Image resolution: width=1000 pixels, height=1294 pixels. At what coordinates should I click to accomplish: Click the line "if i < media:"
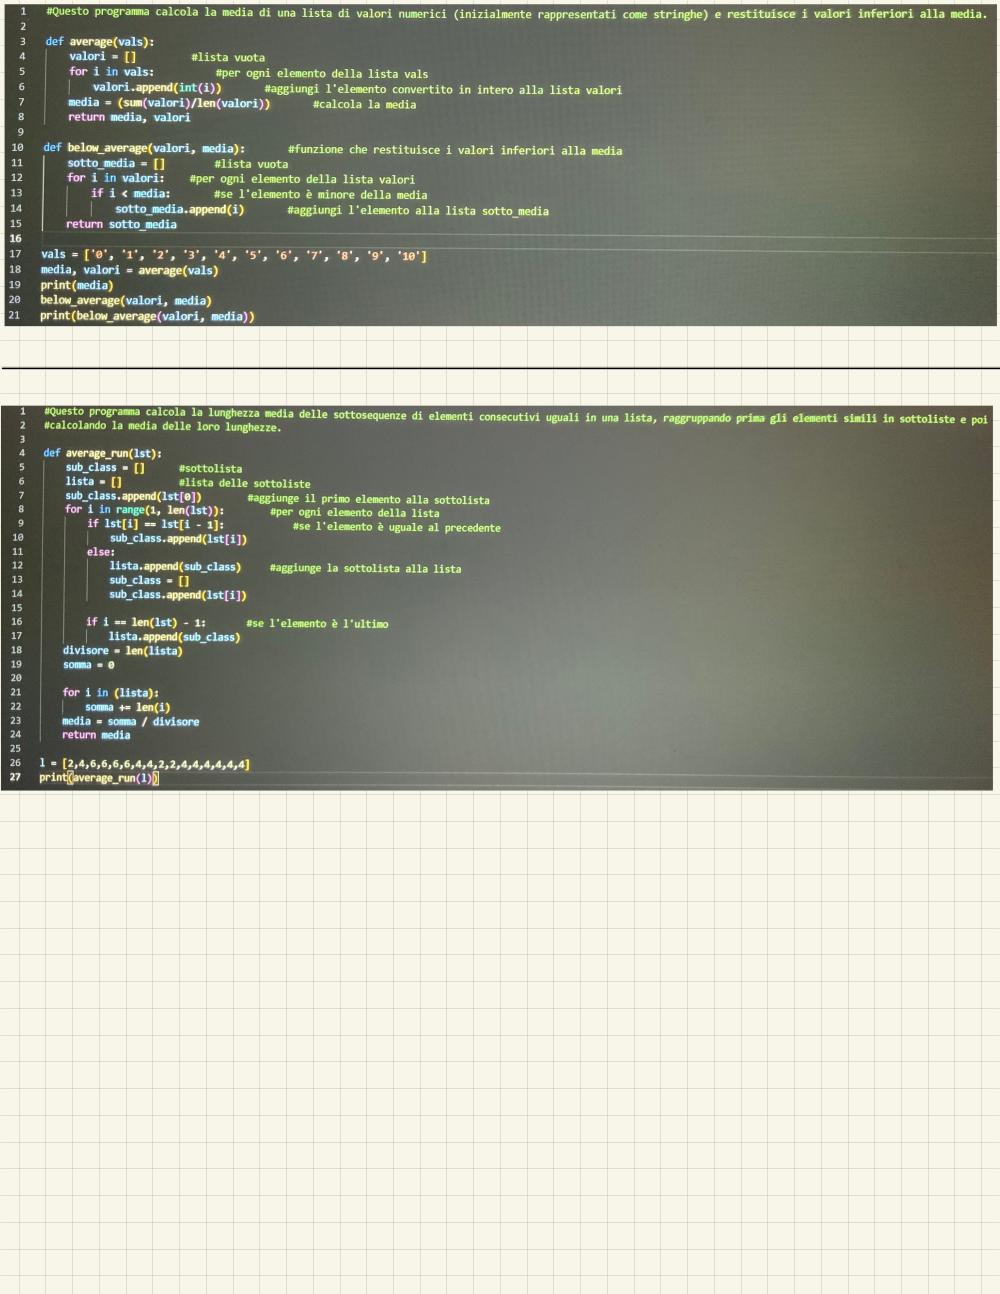[130, 193]
